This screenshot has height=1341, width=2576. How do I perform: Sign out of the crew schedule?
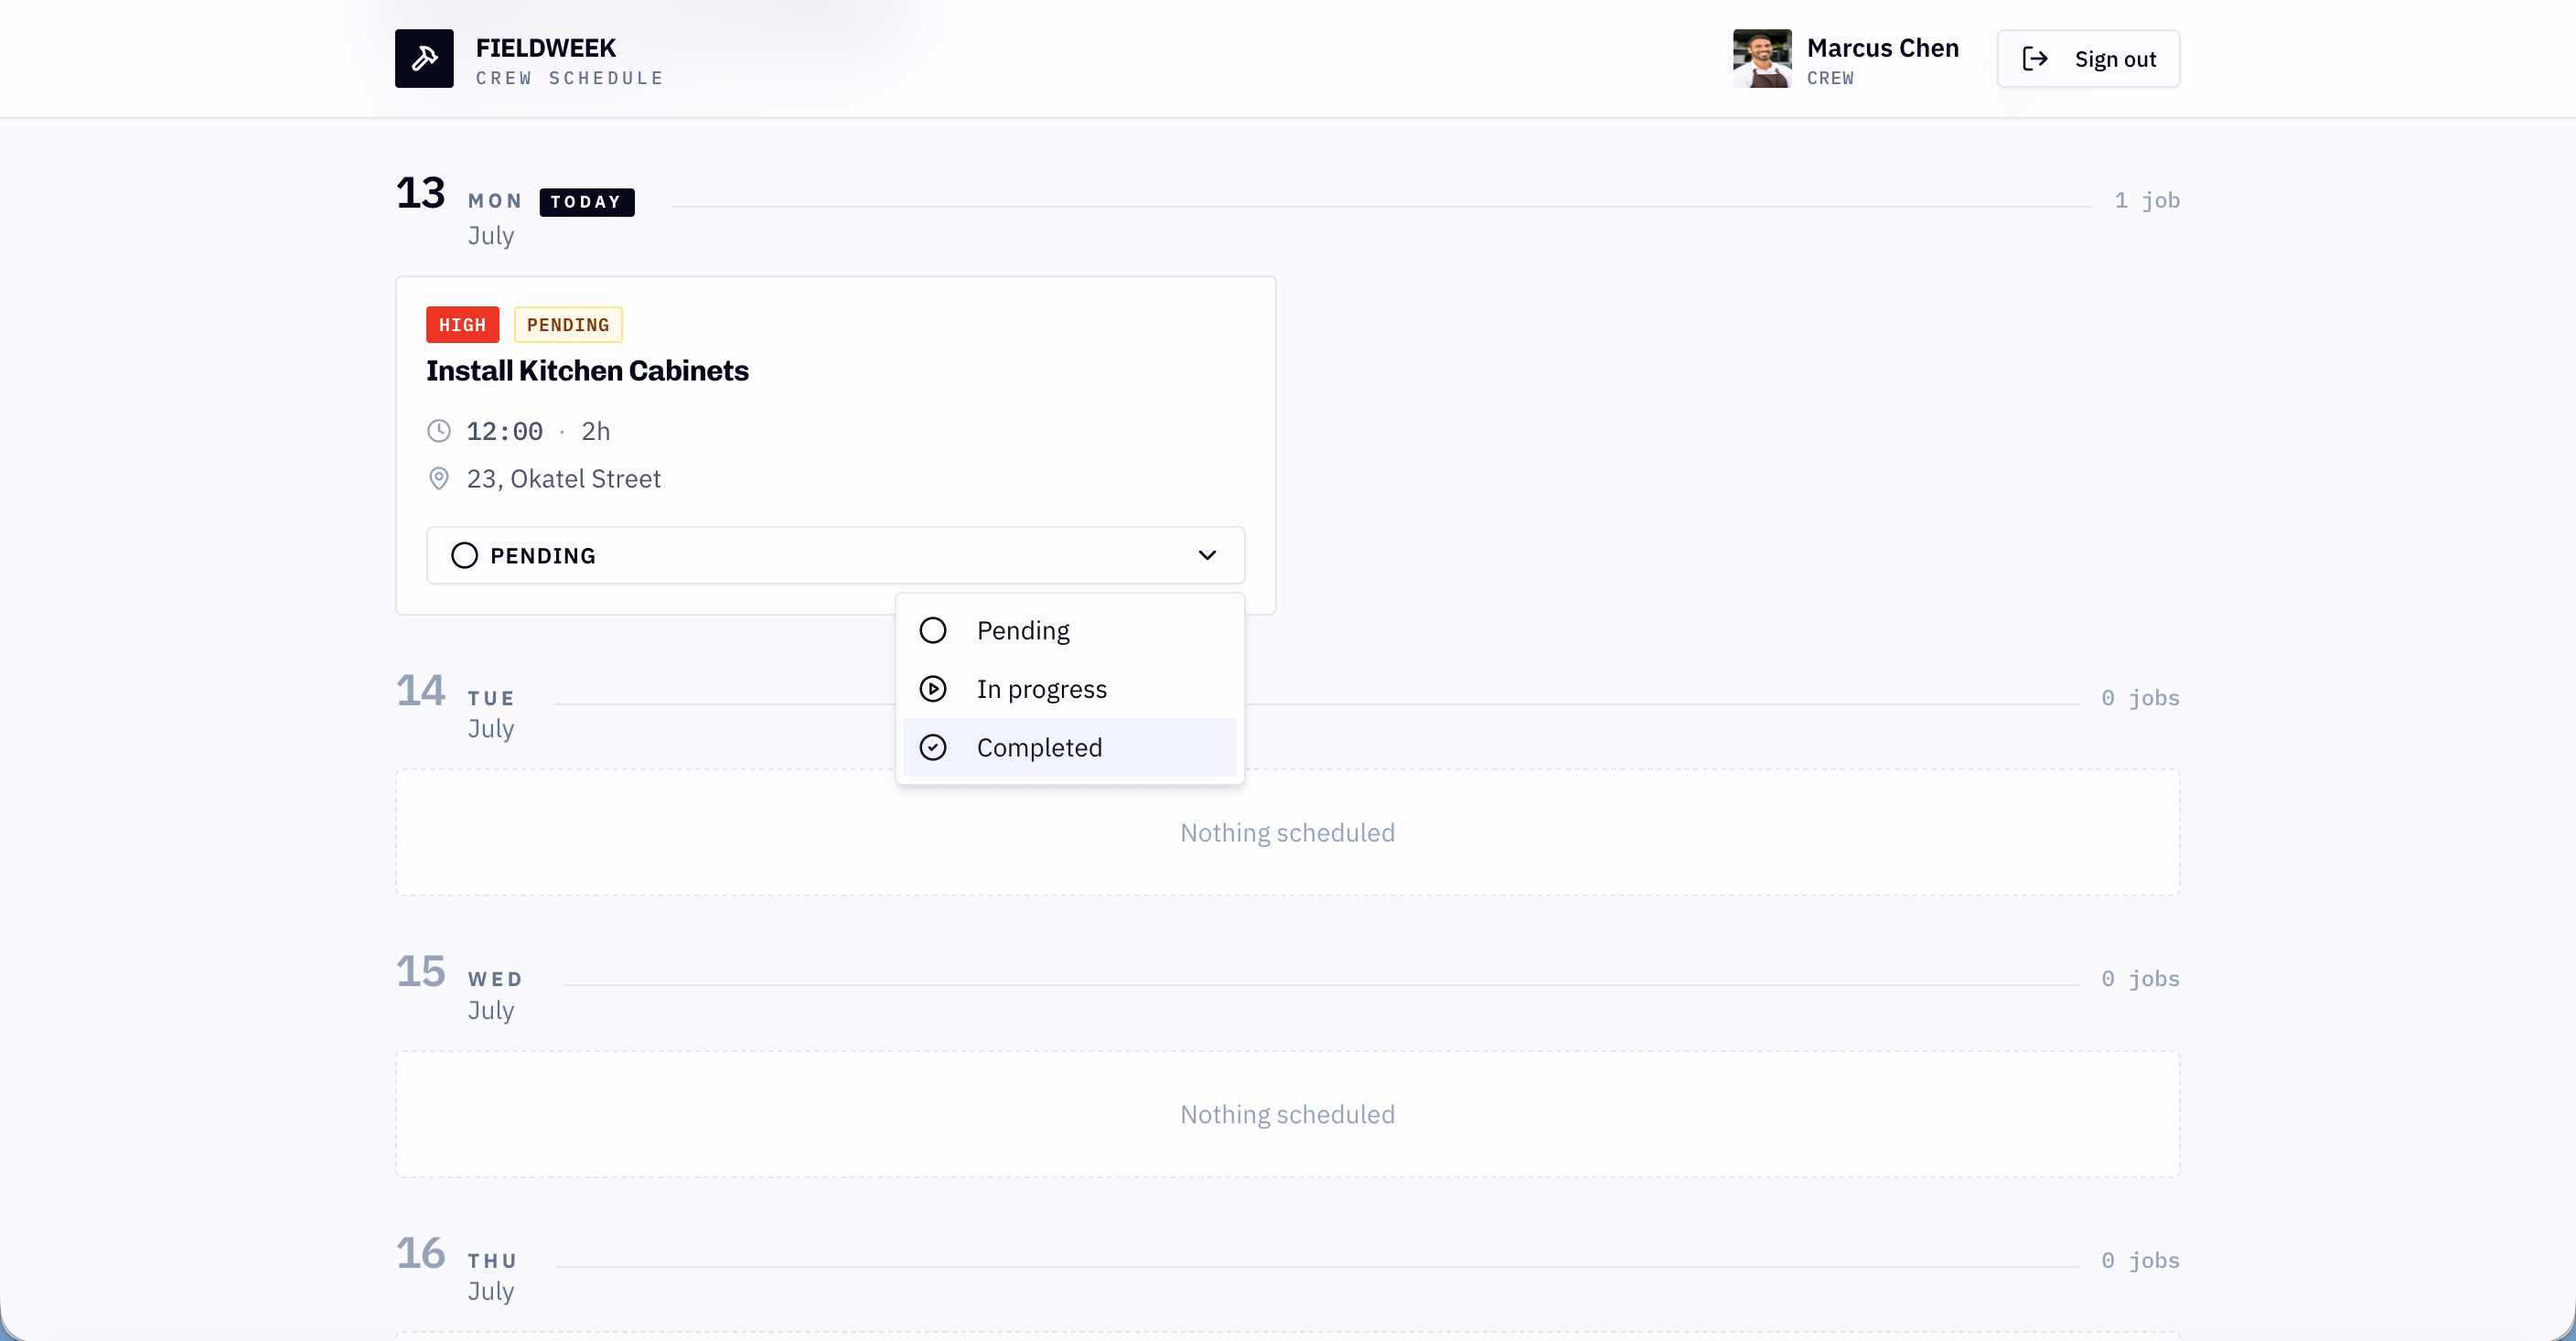pos(2088,58)
